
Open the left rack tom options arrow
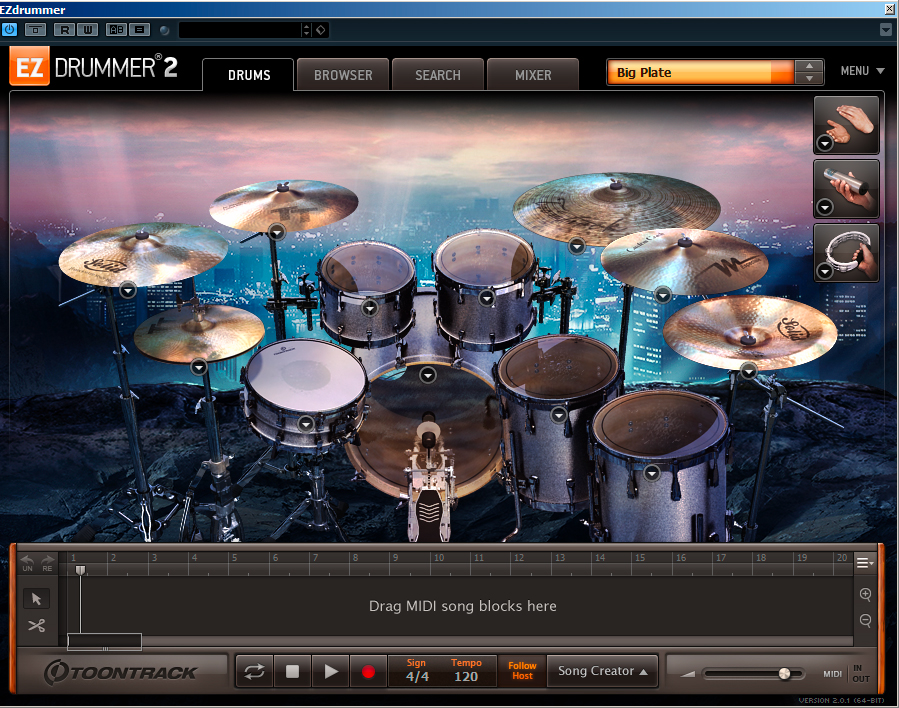[x=370, y=308]
